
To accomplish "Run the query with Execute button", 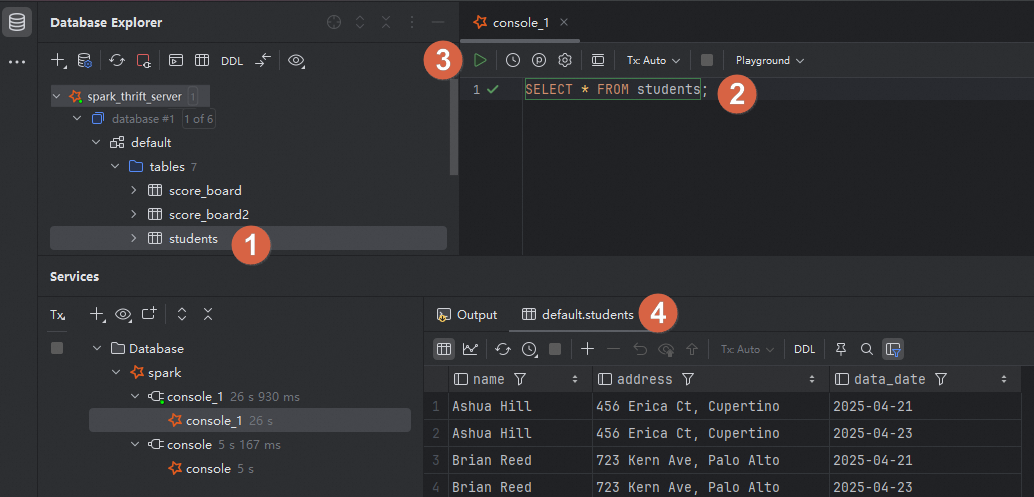I will click(x=480, y=60).
